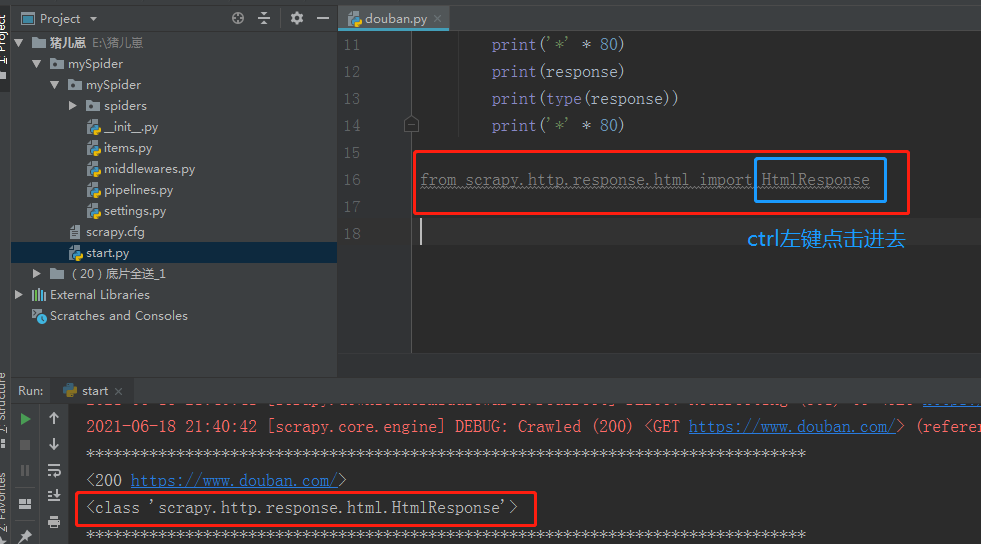The width and height of the screenshot is (981, 544).
Task: Click the Pause Output icon
Action: pyautogui.click(x=25, y=470)
